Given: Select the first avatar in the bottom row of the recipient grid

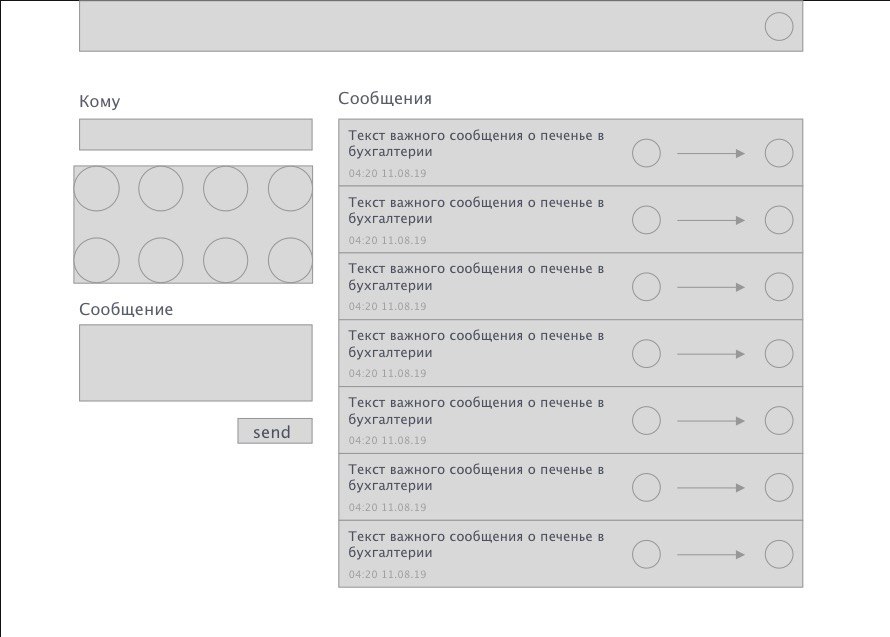Looking at the screenshot, I should click(x=96, y=260).
